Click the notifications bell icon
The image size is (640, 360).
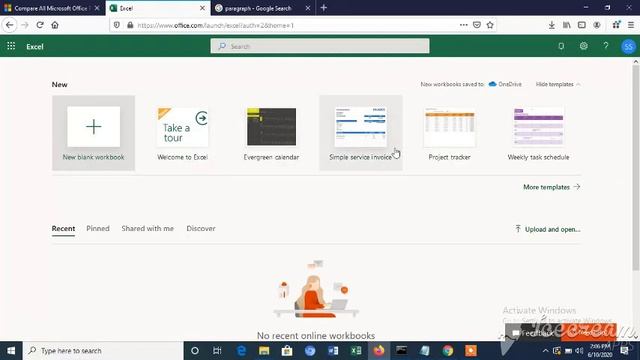pyautogui.click(x=561, y=46)
